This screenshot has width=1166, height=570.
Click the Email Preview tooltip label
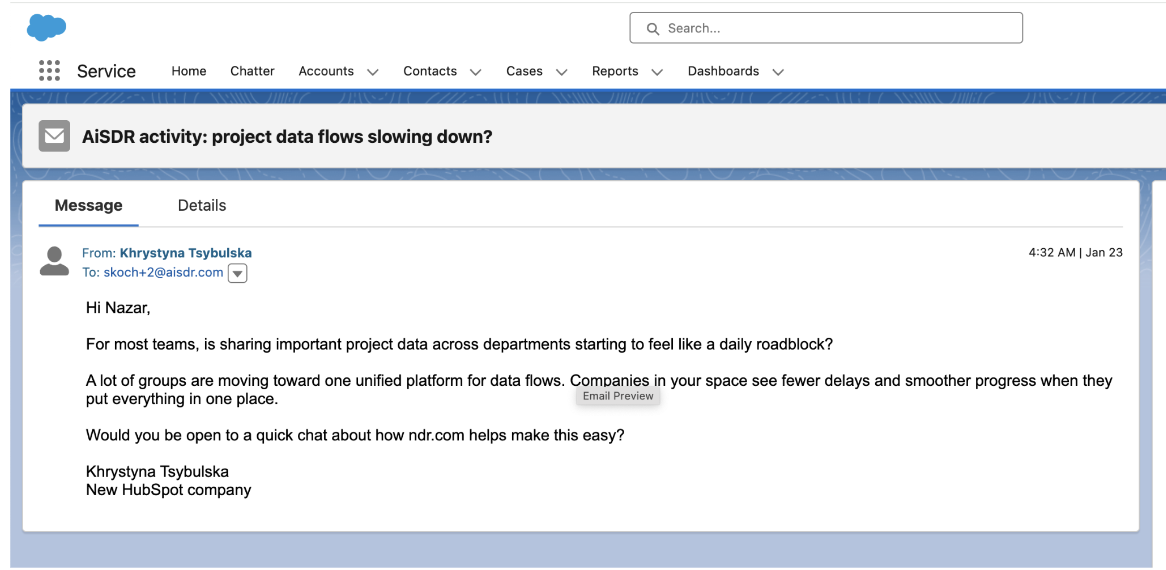point(618,396)
